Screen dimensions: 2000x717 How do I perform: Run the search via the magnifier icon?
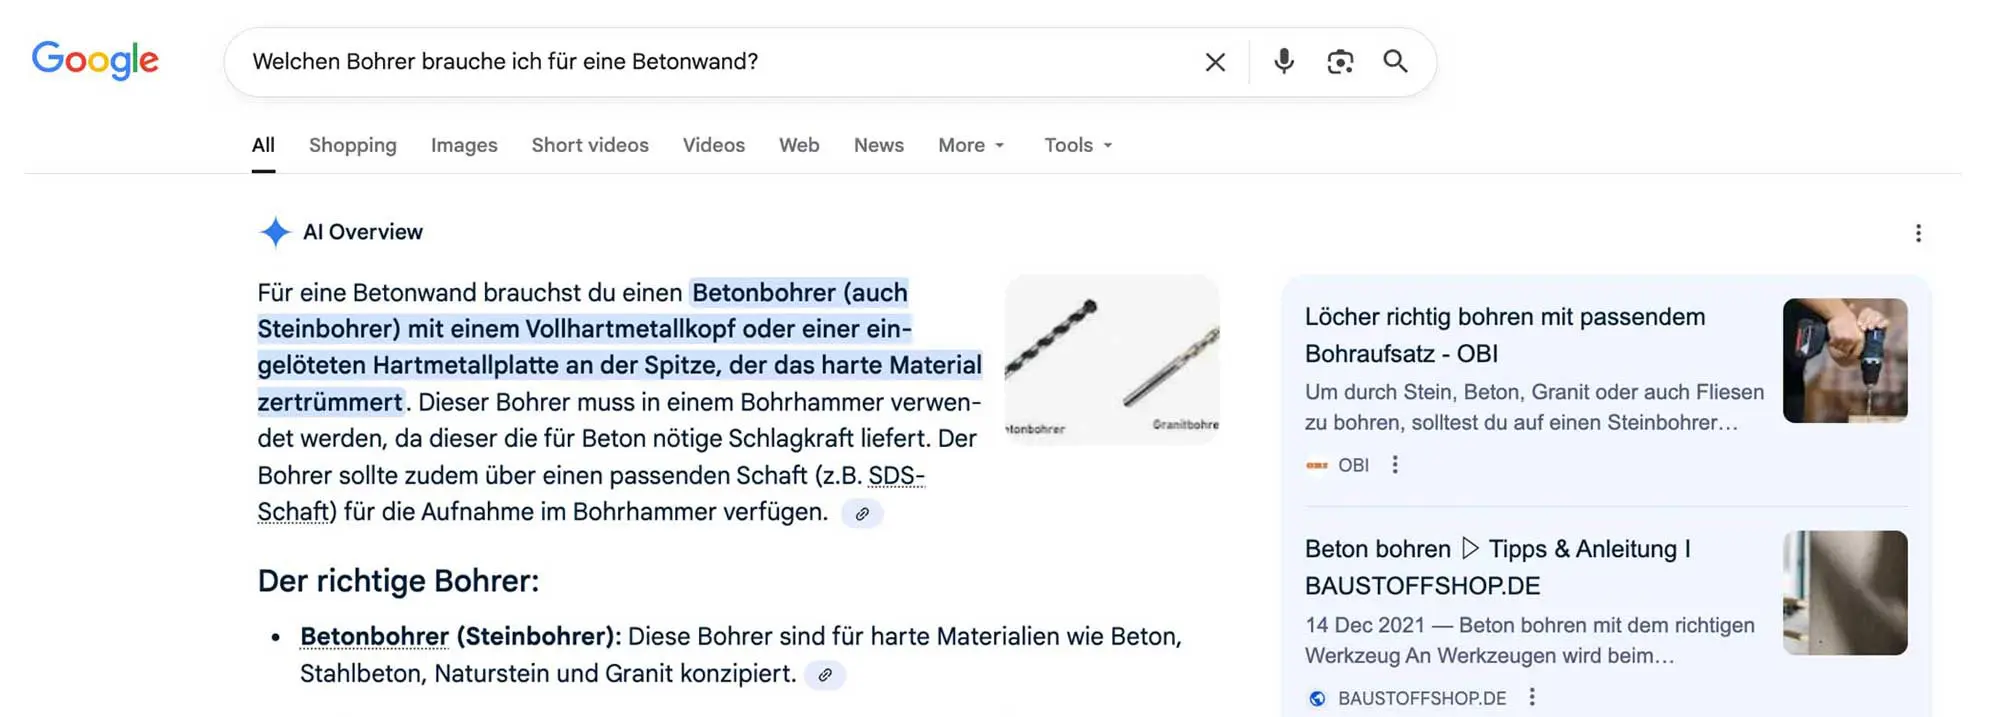1396,61
